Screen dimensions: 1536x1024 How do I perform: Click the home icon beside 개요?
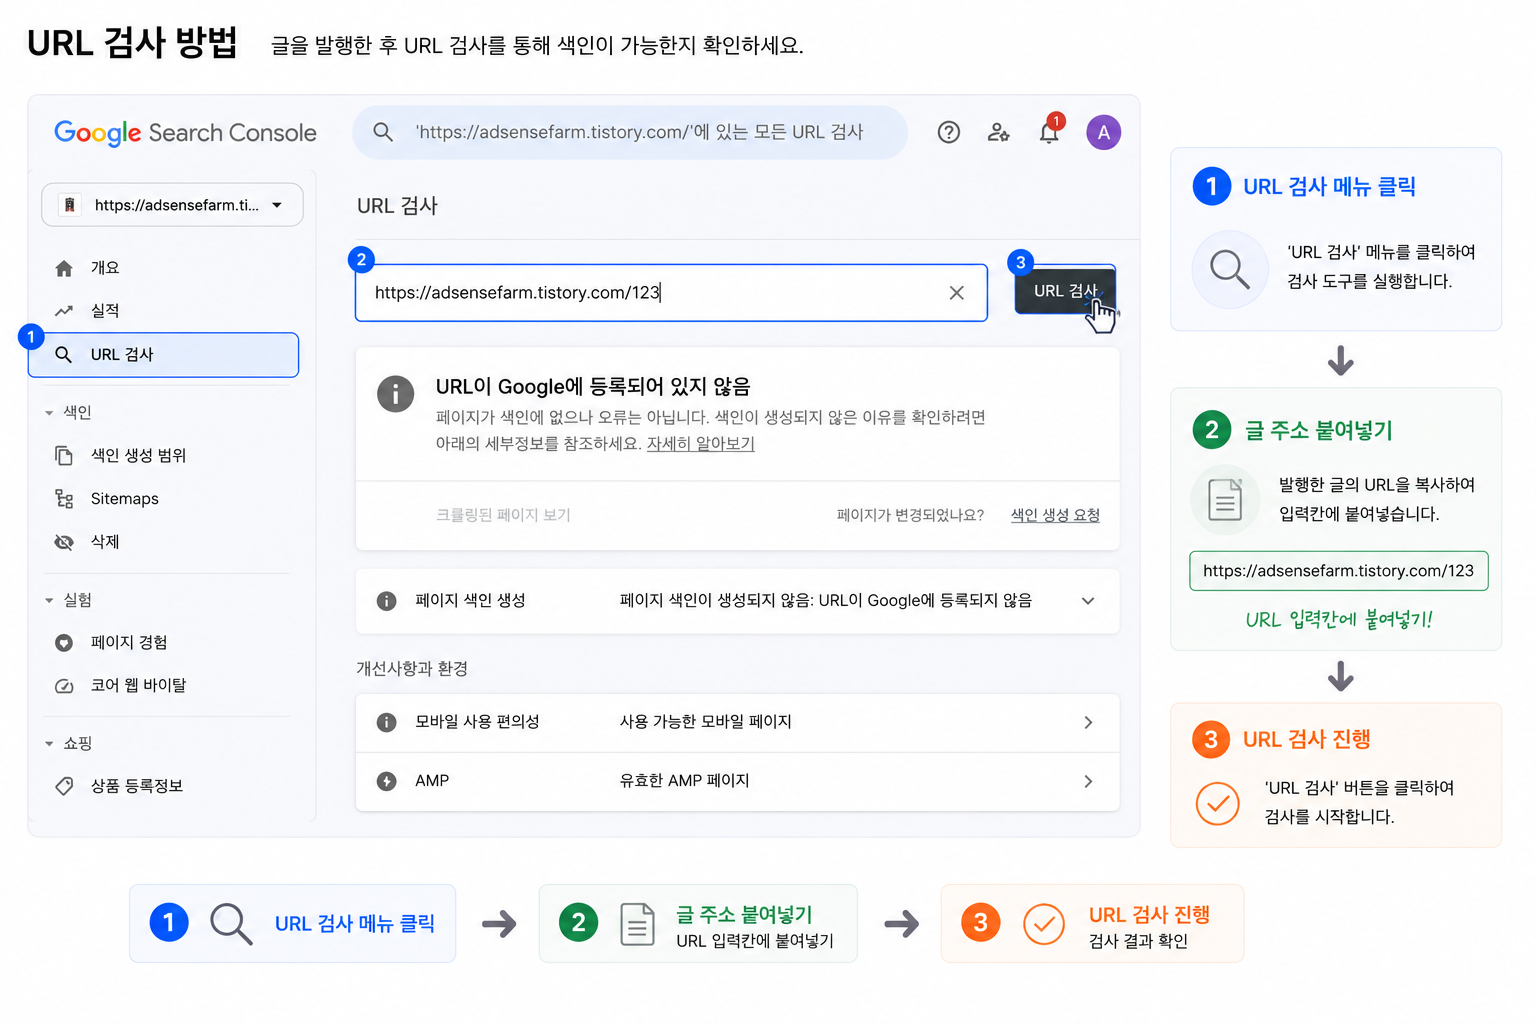64,268
